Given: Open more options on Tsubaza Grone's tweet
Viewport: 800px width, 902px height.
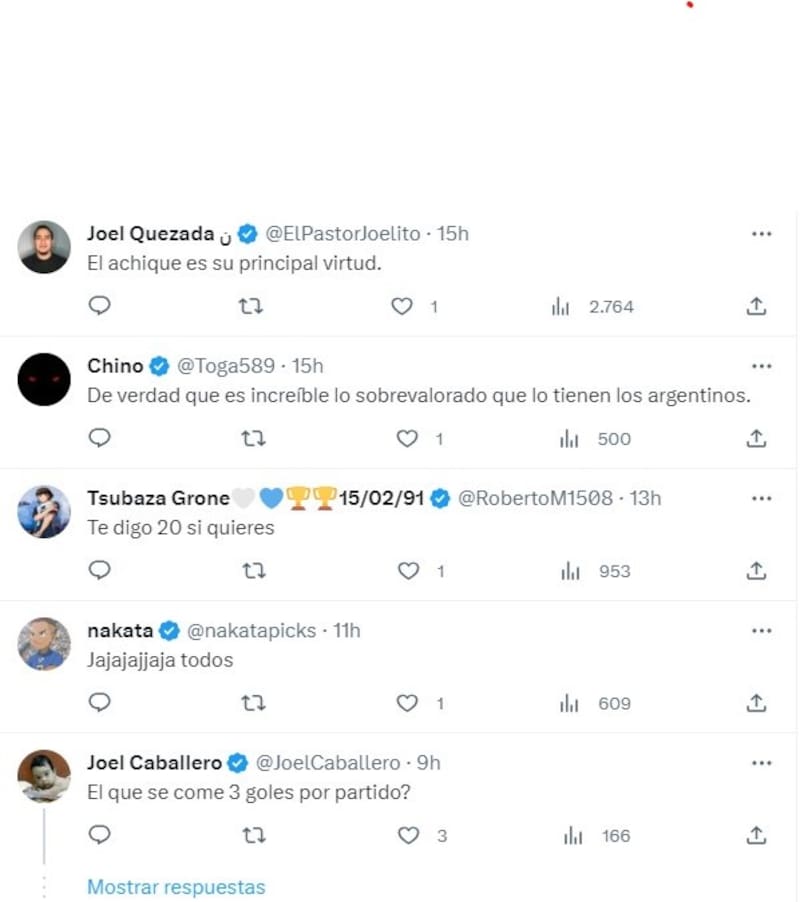Looking at the screenshot, I should (x=761, y=498).
